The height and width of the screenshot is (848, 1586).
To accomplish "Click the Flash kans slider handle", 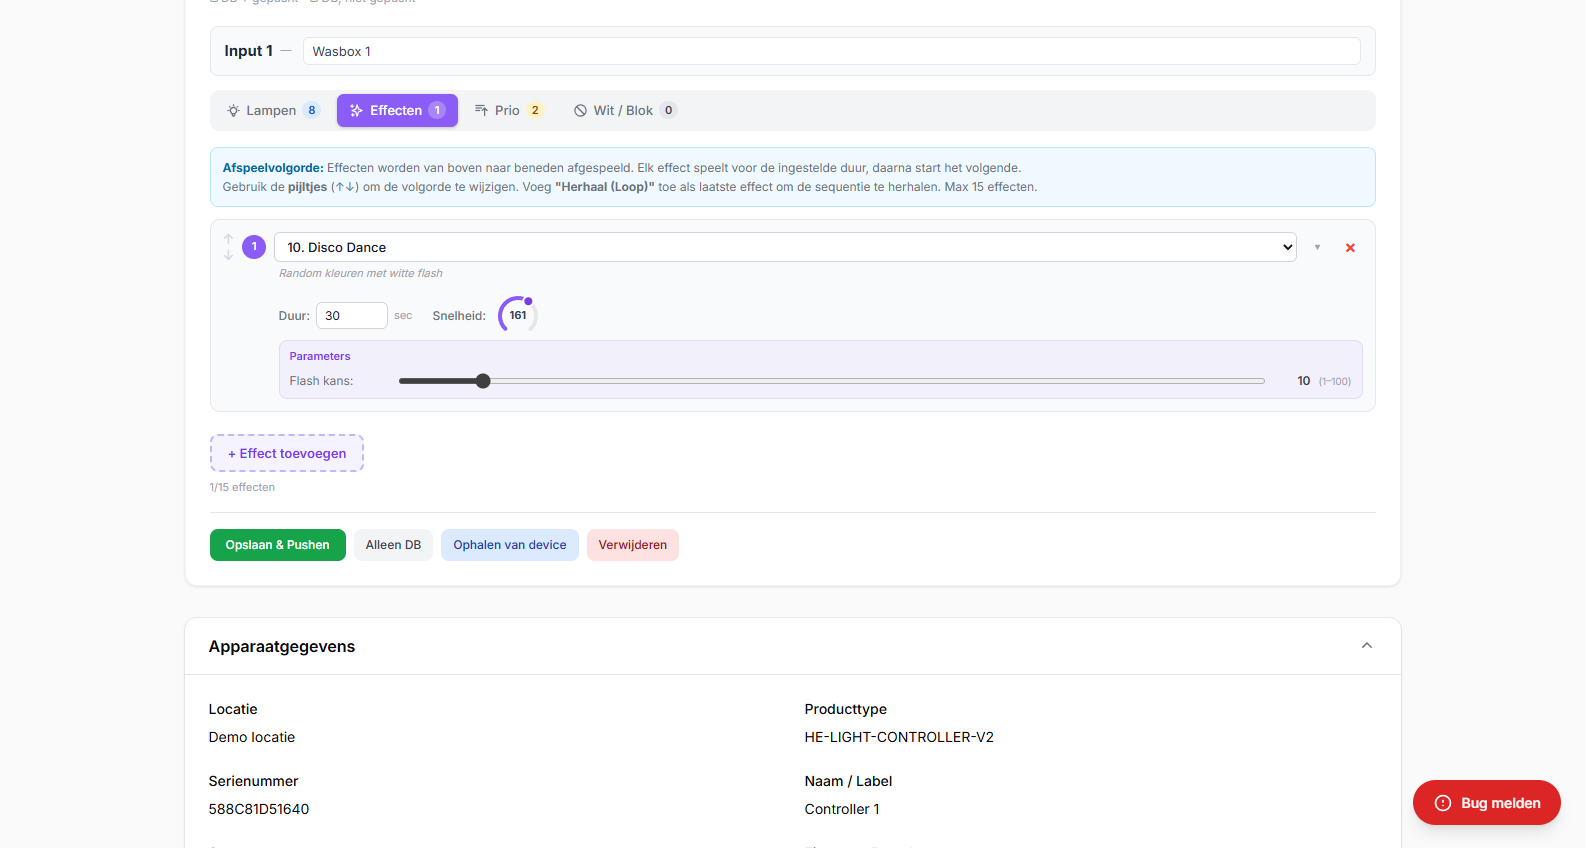I will 483,381.
